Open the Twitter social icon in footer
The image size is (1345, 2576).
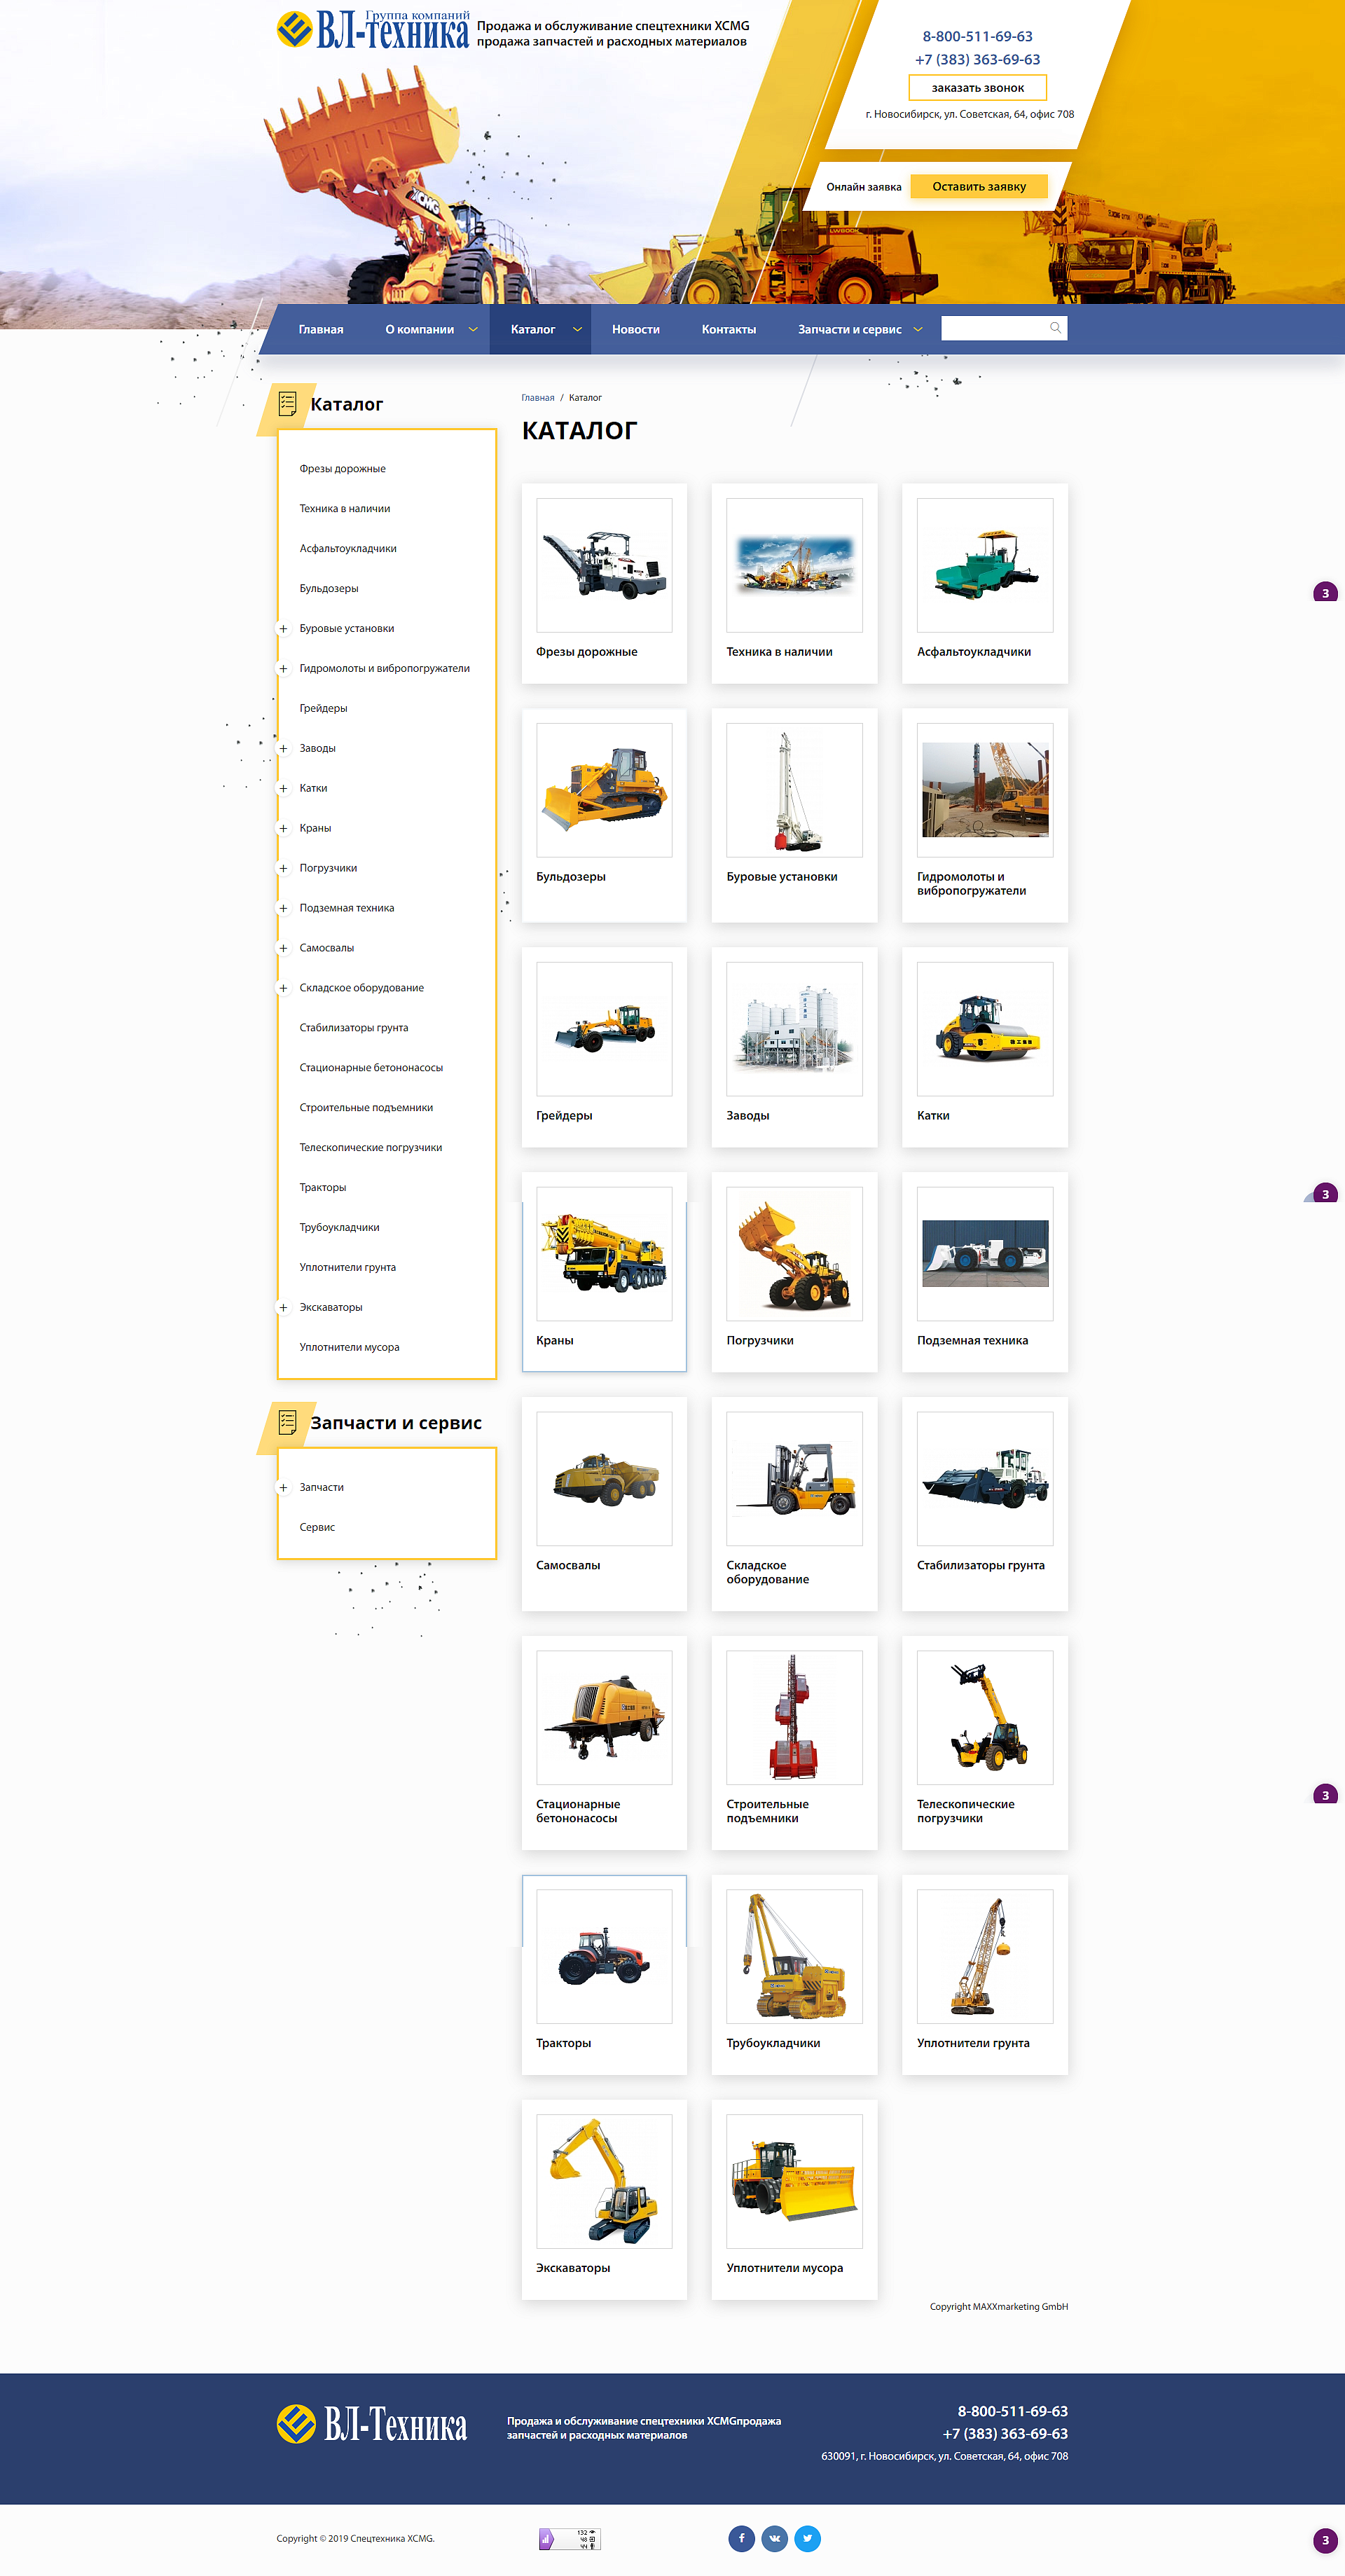pyautogui.click(x=807, y=2538)
